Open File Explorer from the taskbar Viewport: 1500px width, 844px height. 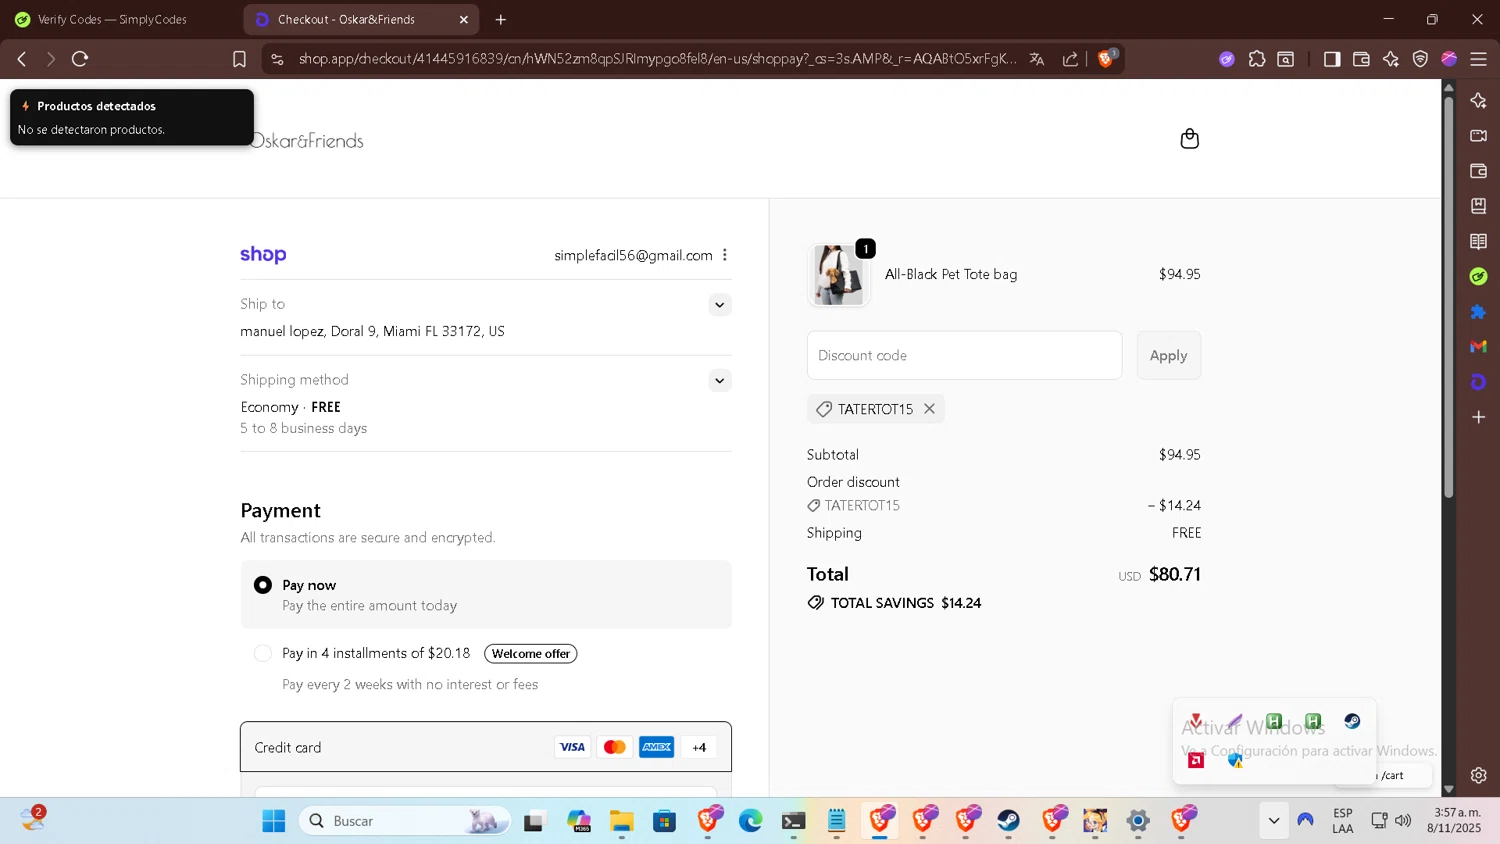click(x=622, y=821)
